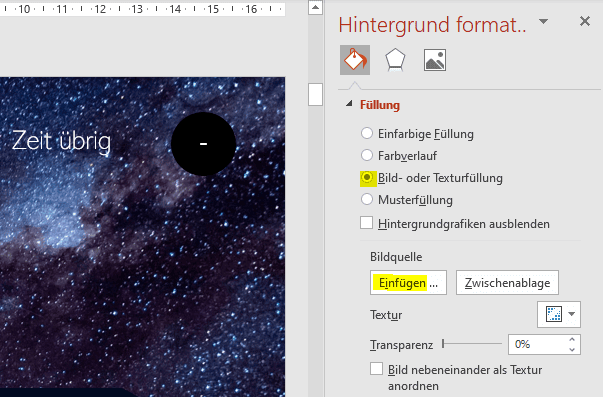Open the Picture (Bild) tab icon
The image size is (603, 397).
coord(435,60)
